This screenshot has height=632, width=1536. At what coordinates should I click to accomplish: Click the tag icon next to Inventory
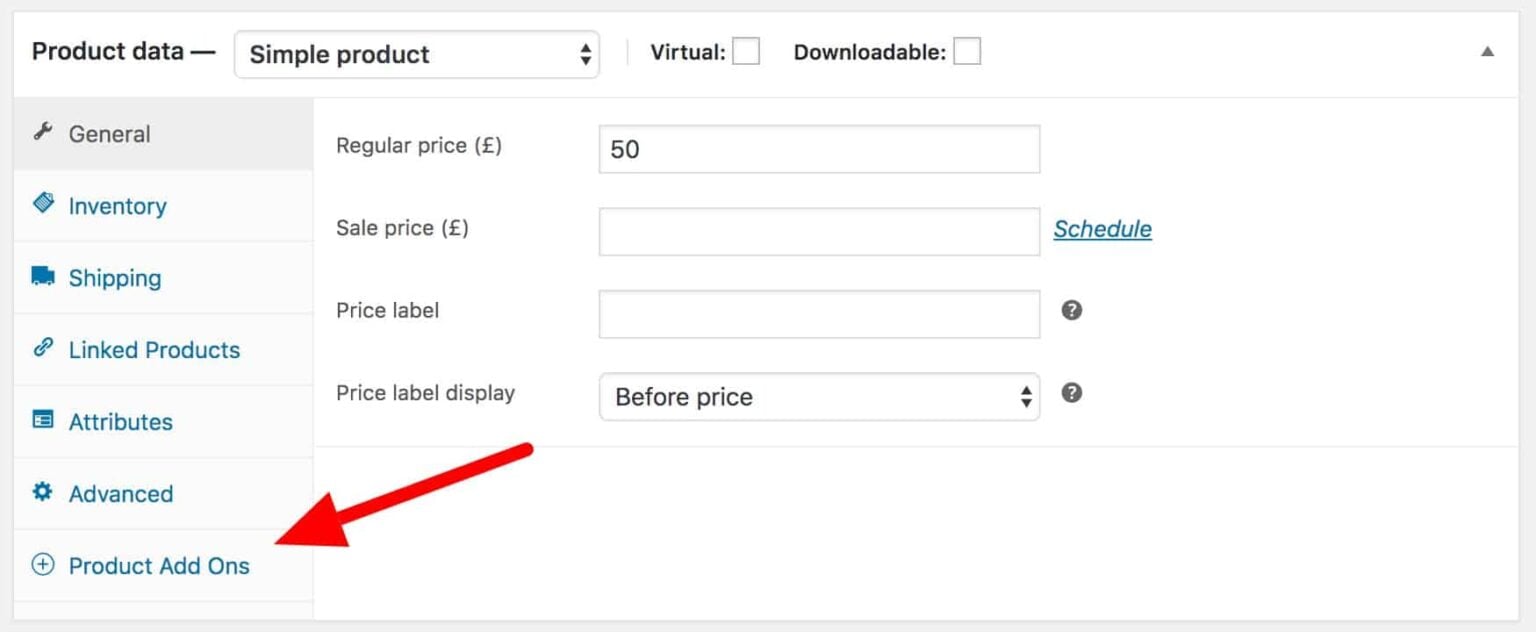[43, 204]
